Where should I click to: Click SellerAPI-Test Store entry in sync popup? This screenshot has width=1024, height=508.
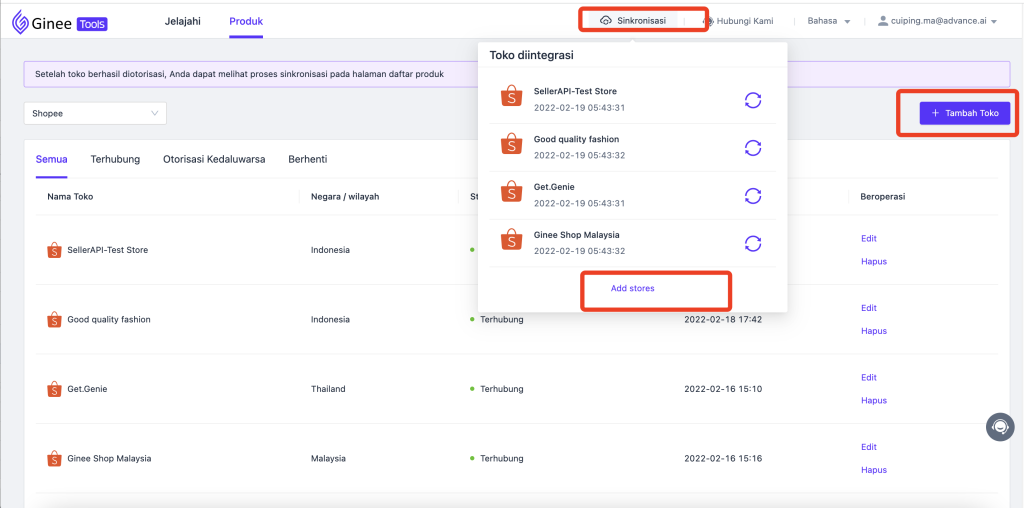tap(632, 100)
